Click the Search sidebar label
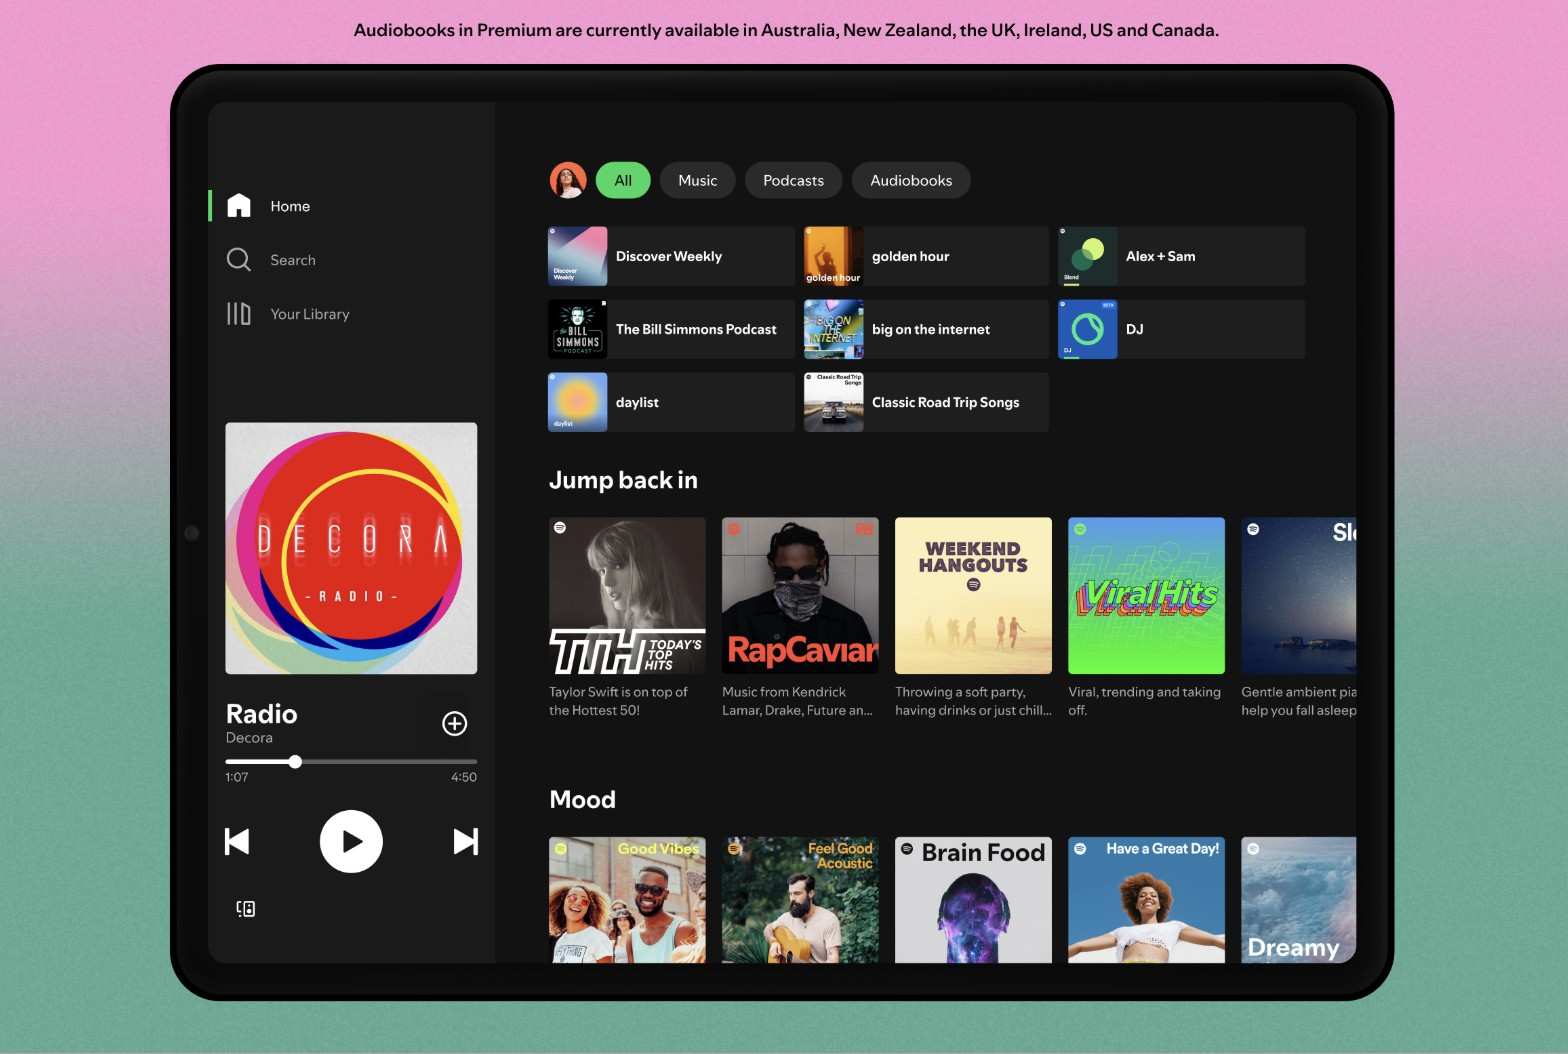Viewport: 1568px width, 1054px height. (293, 260)
